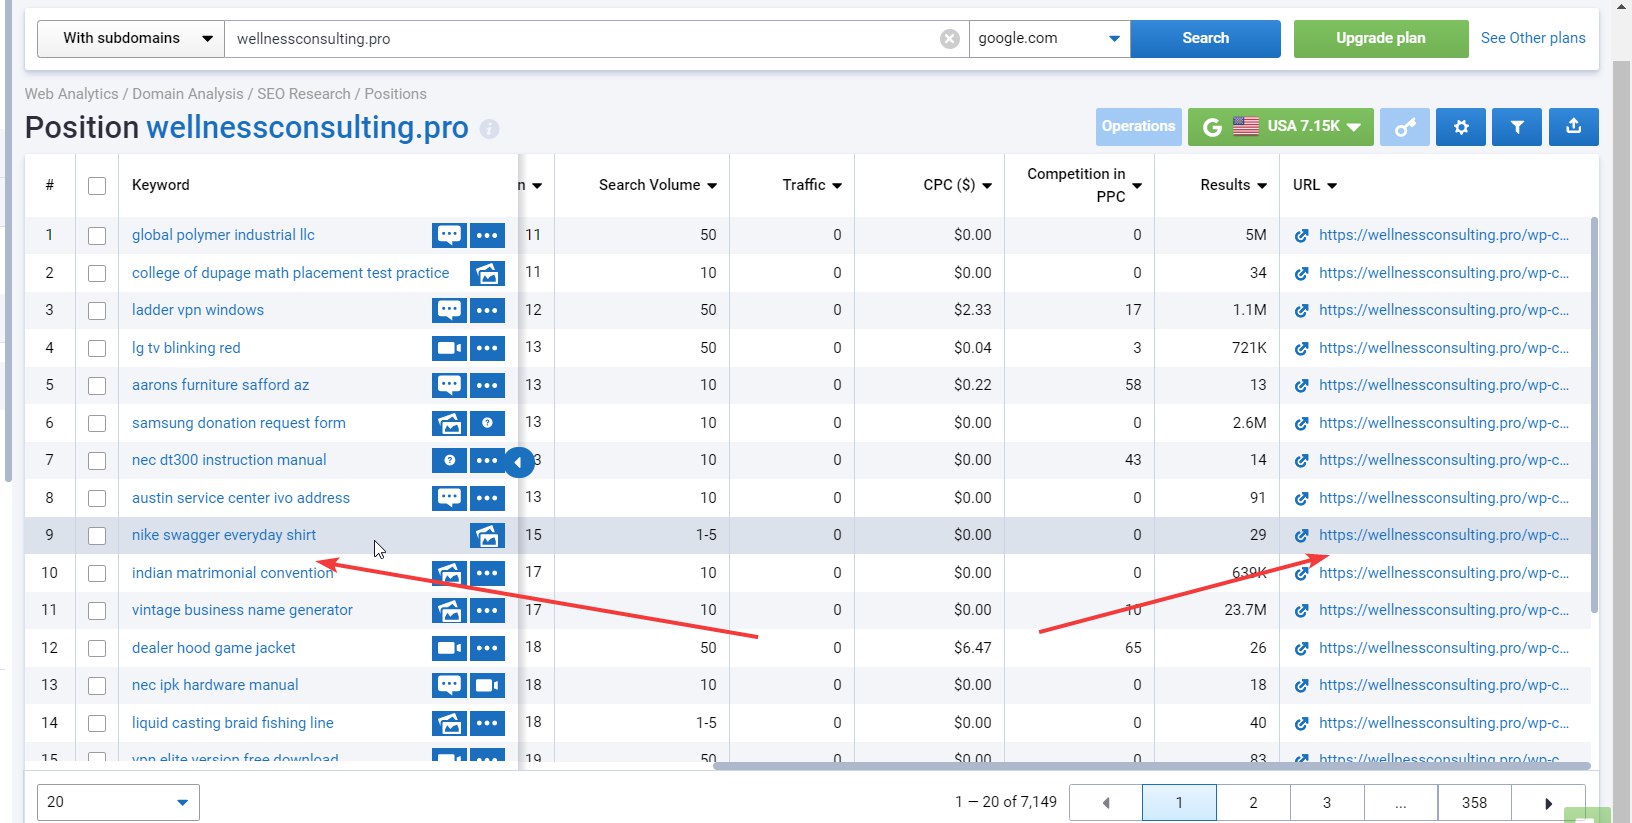Viewport: 1632px width, 823px height.
Task: Open the filter funnel button
Action: (1517, 127)
